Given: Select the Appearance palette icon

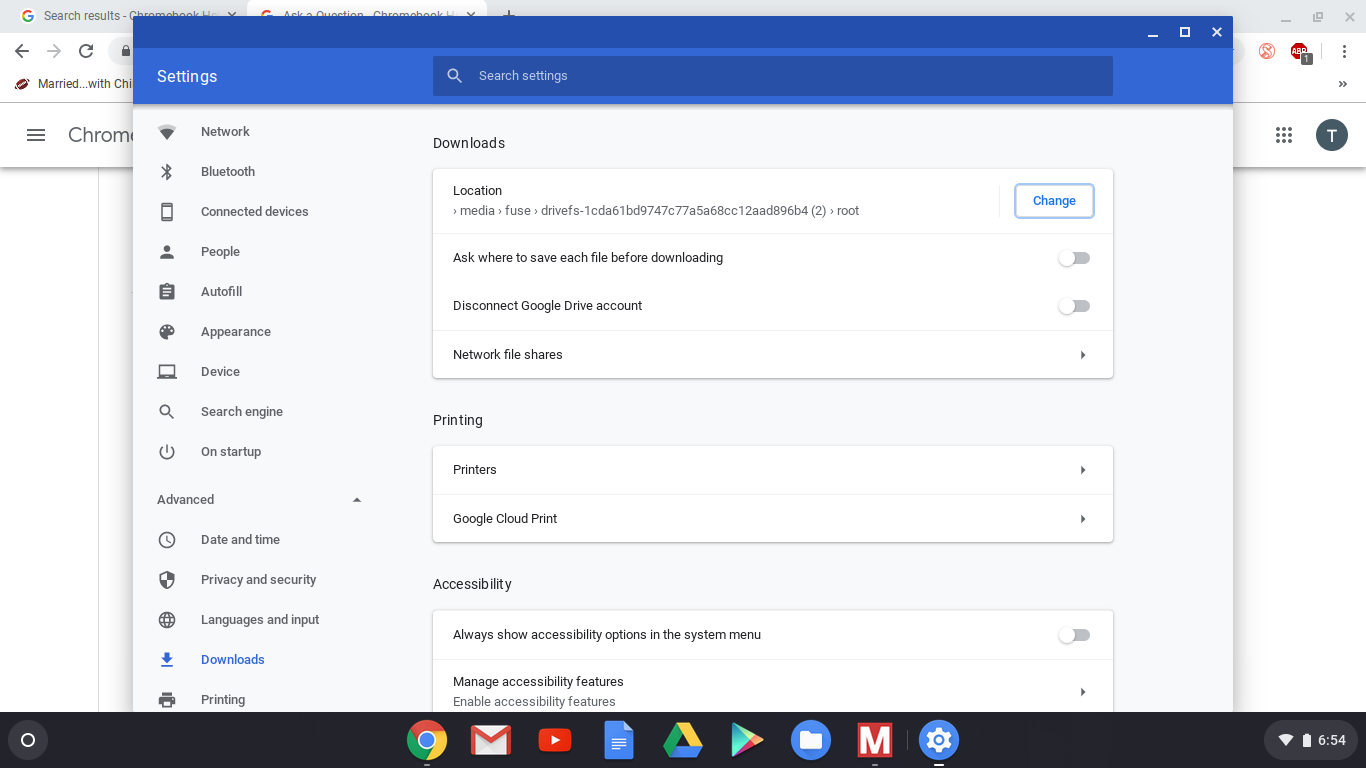Looking at the screenshot, I should coord(167,332).
